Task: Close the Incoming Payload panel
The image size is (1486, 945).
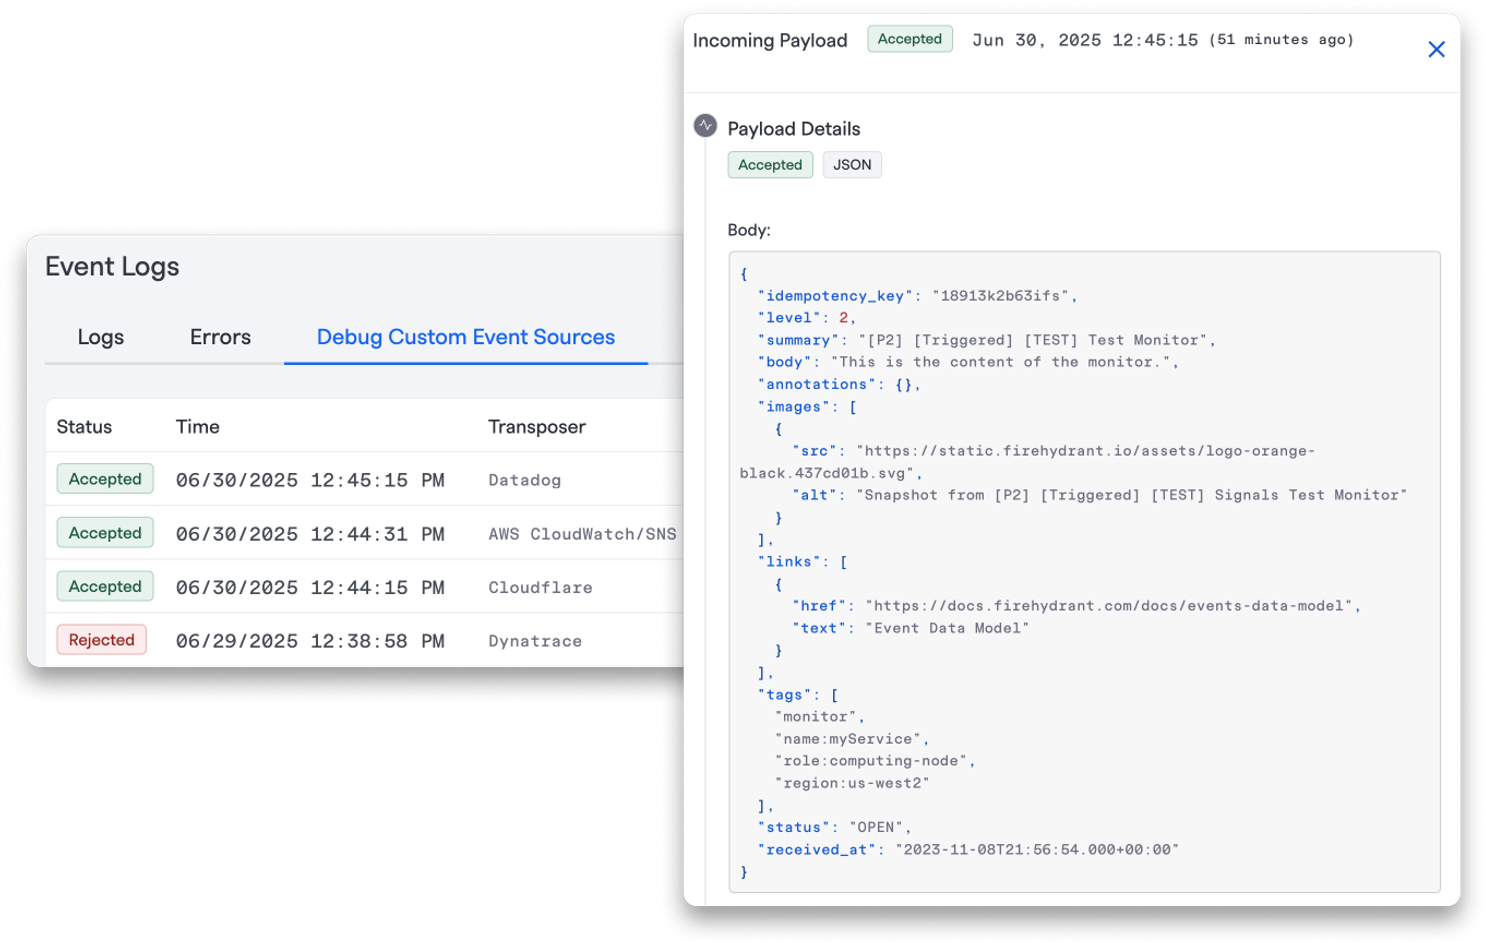Action: coord(1436,49)
